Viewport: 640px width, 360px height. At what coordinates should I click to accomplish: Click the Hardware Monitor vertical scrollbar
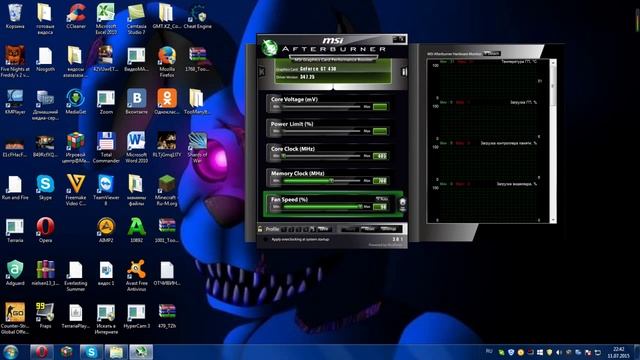click(553, 141)
